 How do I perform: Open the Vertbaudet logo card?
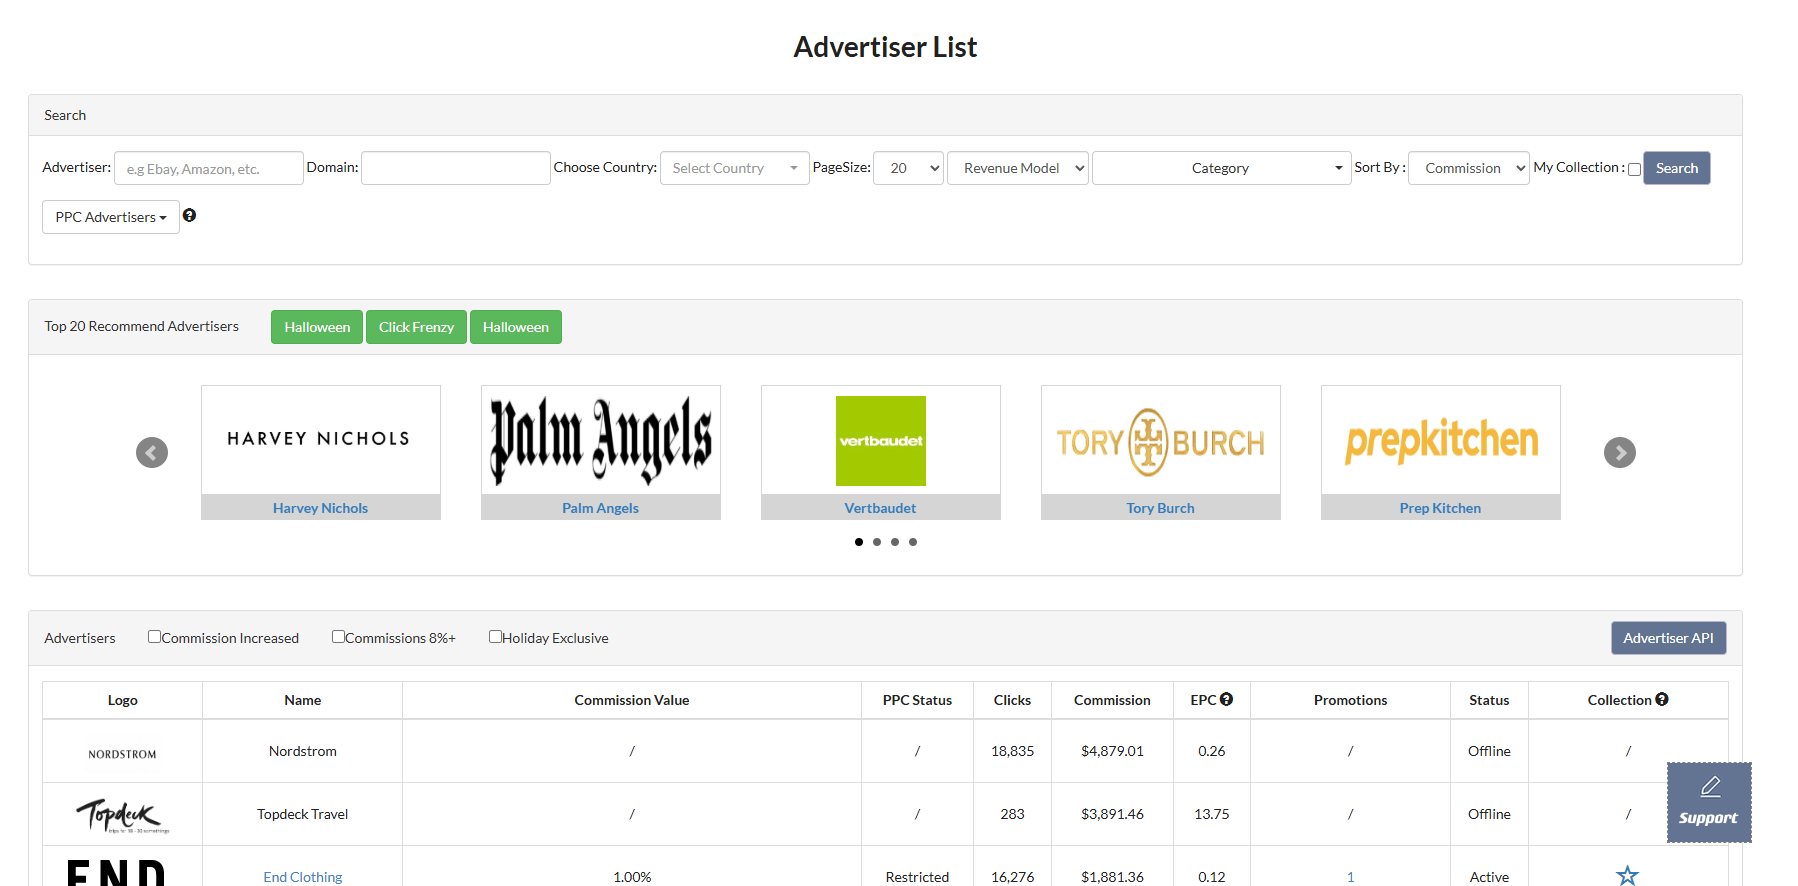(x=881, y=440)
